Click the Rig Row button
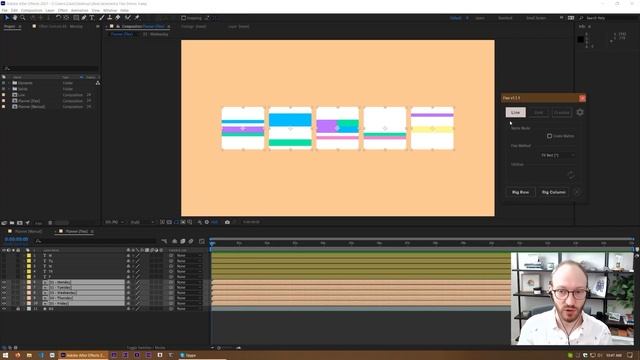 pos(520,192)
